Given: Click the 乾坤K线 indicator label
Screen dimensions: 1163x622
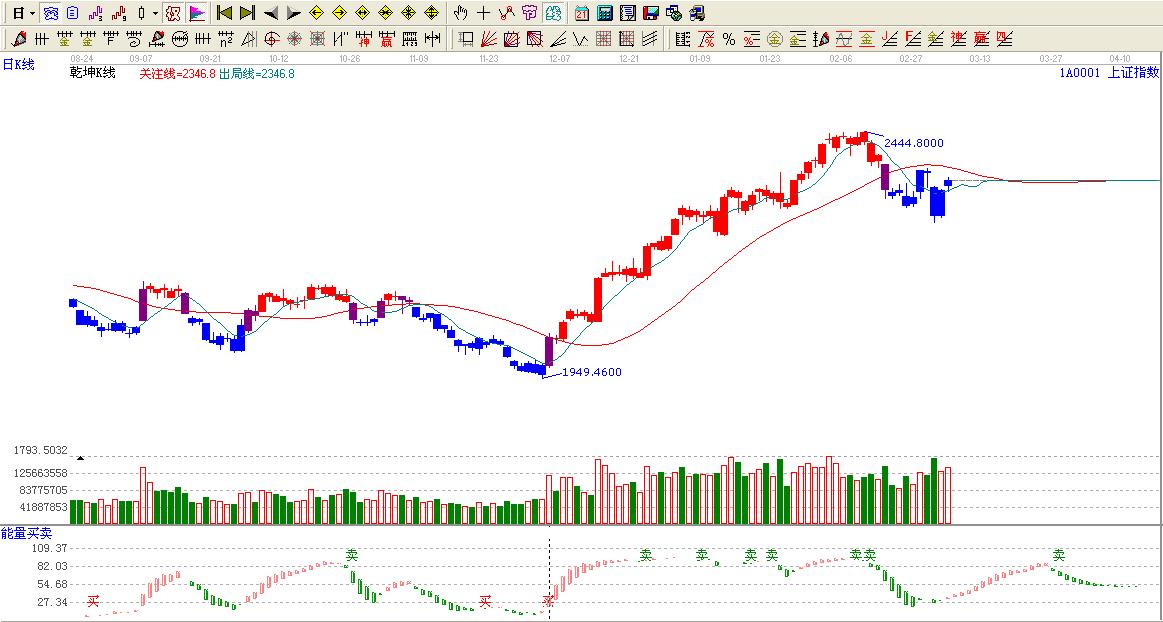Looking at the screenshot, I should tap(92, 72).
